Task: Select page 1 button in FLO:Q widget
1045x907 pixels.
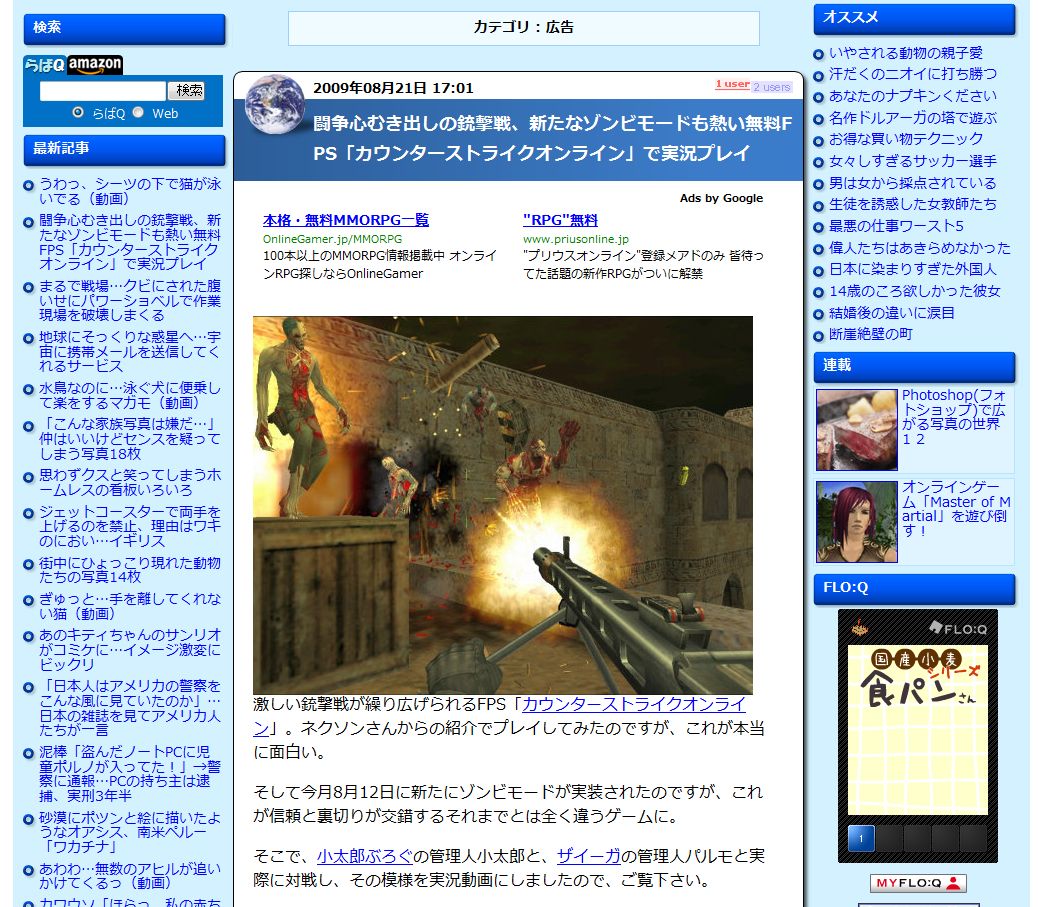Action: [860, 838]
